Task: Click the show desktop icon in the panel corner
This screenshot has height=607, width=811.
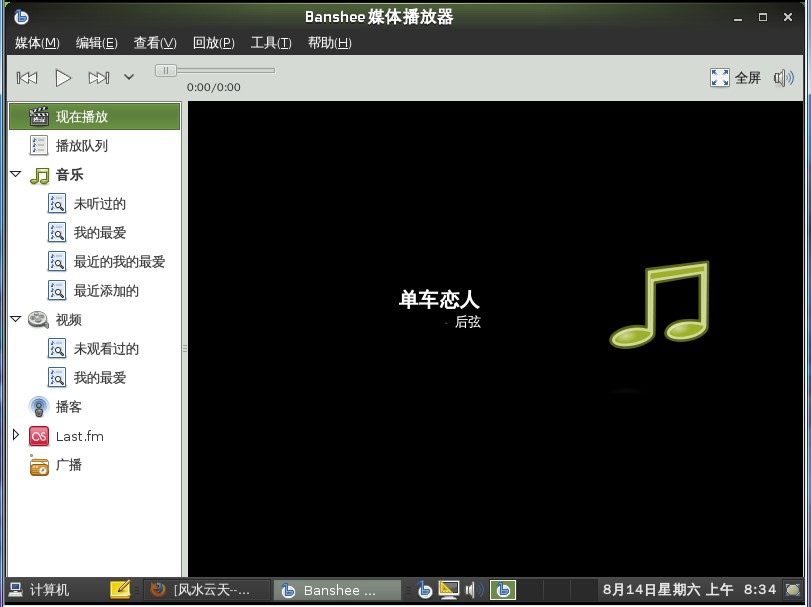Action: point(792,589)
